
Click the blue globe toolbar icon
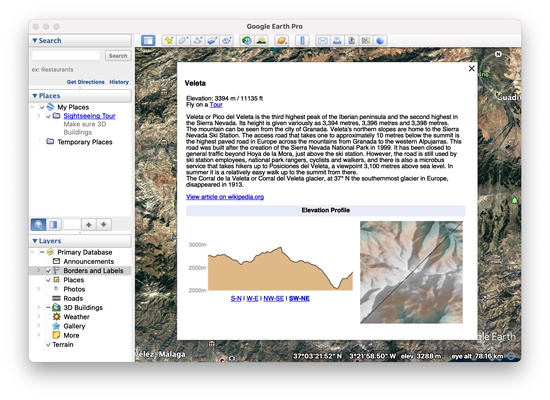pos(380,41)
